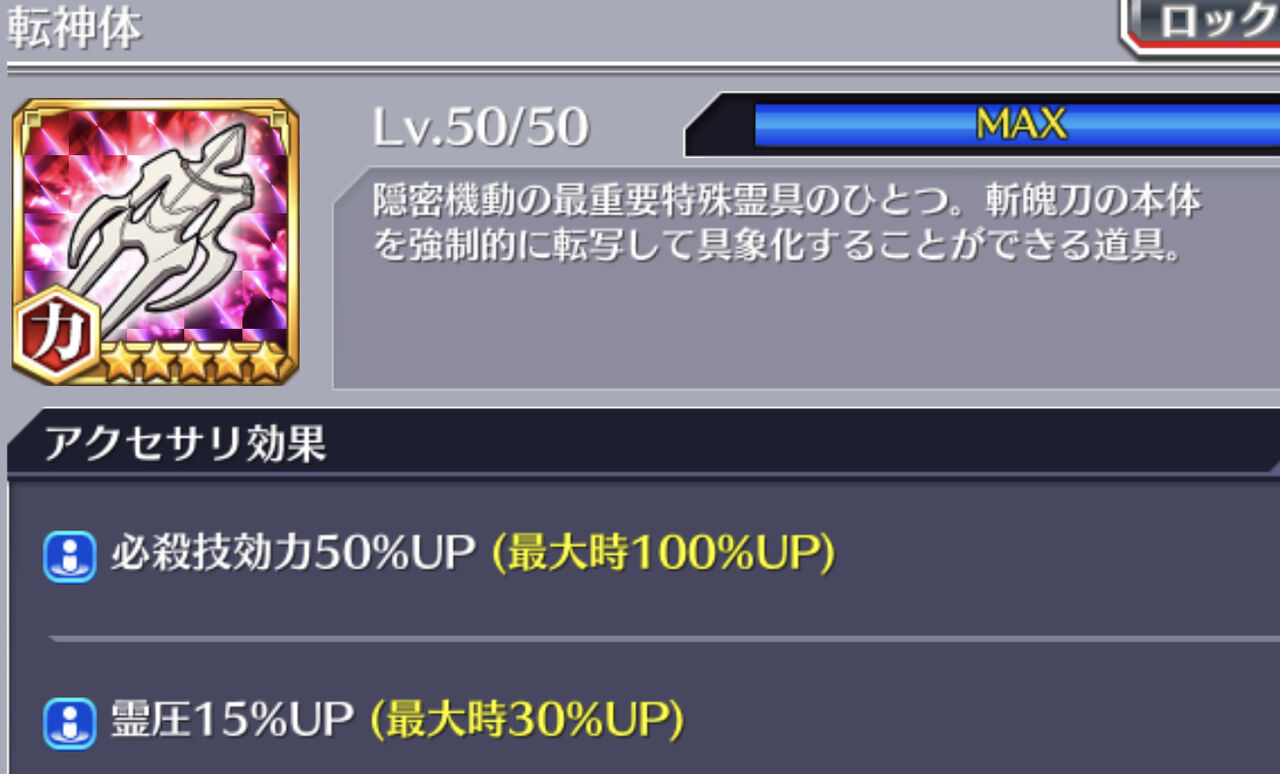
Task: Click the 隠密機動の最重要特殊霊具 description line
Action: click(786, 202)
